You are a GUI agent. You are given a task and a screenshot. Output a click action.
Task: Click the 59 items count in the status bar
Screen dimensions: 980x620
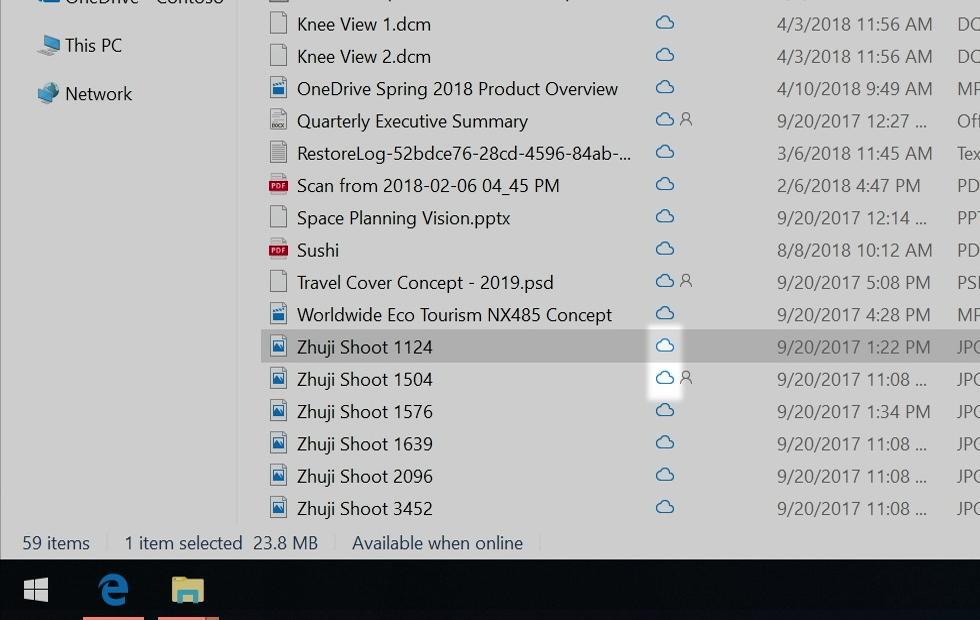click(x=55, y=543)
